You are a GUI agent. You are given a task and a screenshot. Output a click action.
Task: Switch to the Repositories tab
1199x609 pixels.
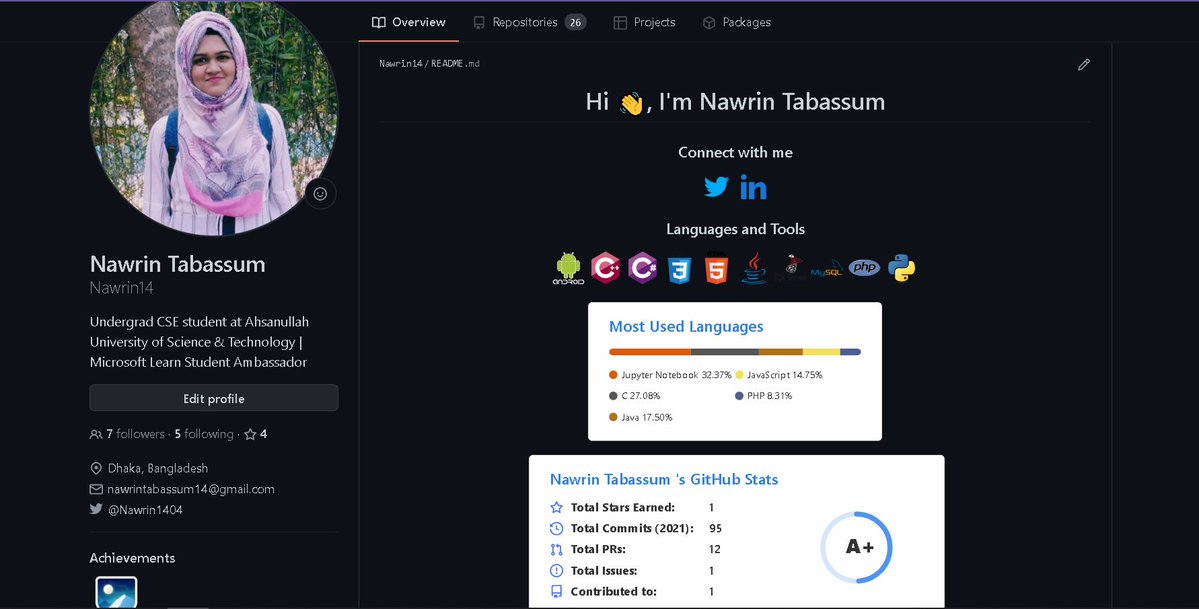coord(529,22)
